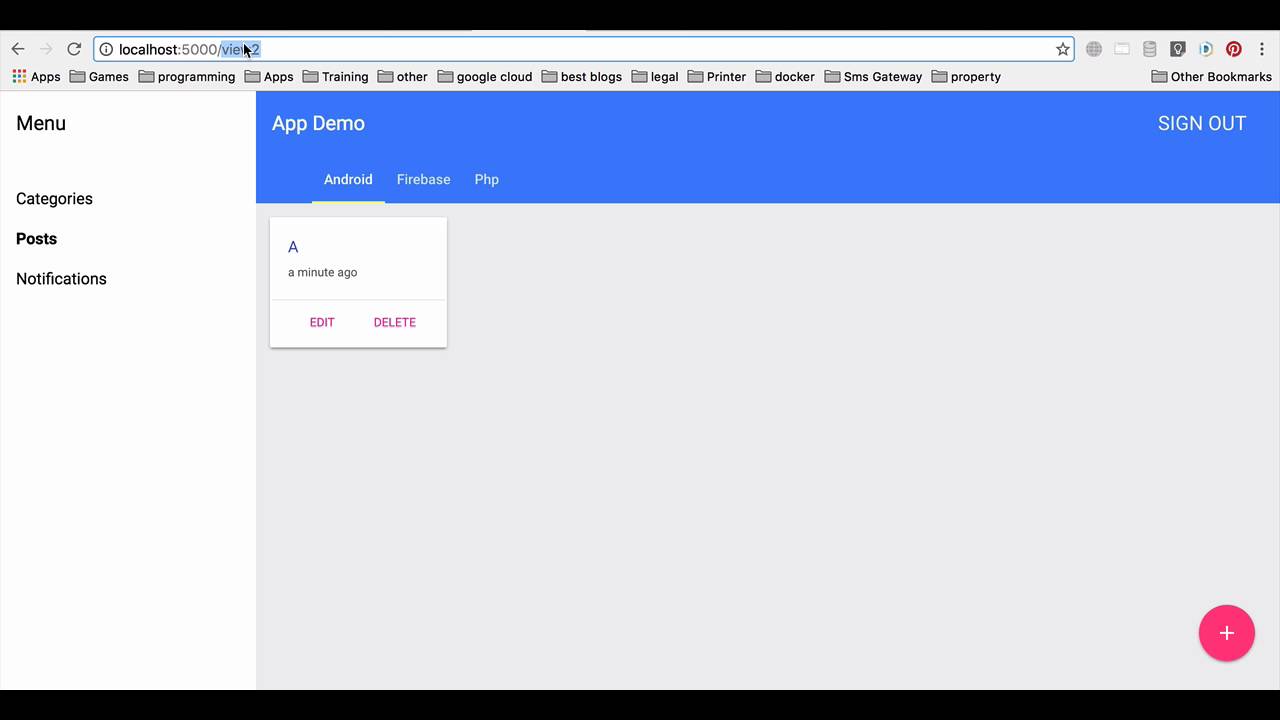Click the 'a minute ago' timestamp

pyautogui.click(x=322, y=272)
